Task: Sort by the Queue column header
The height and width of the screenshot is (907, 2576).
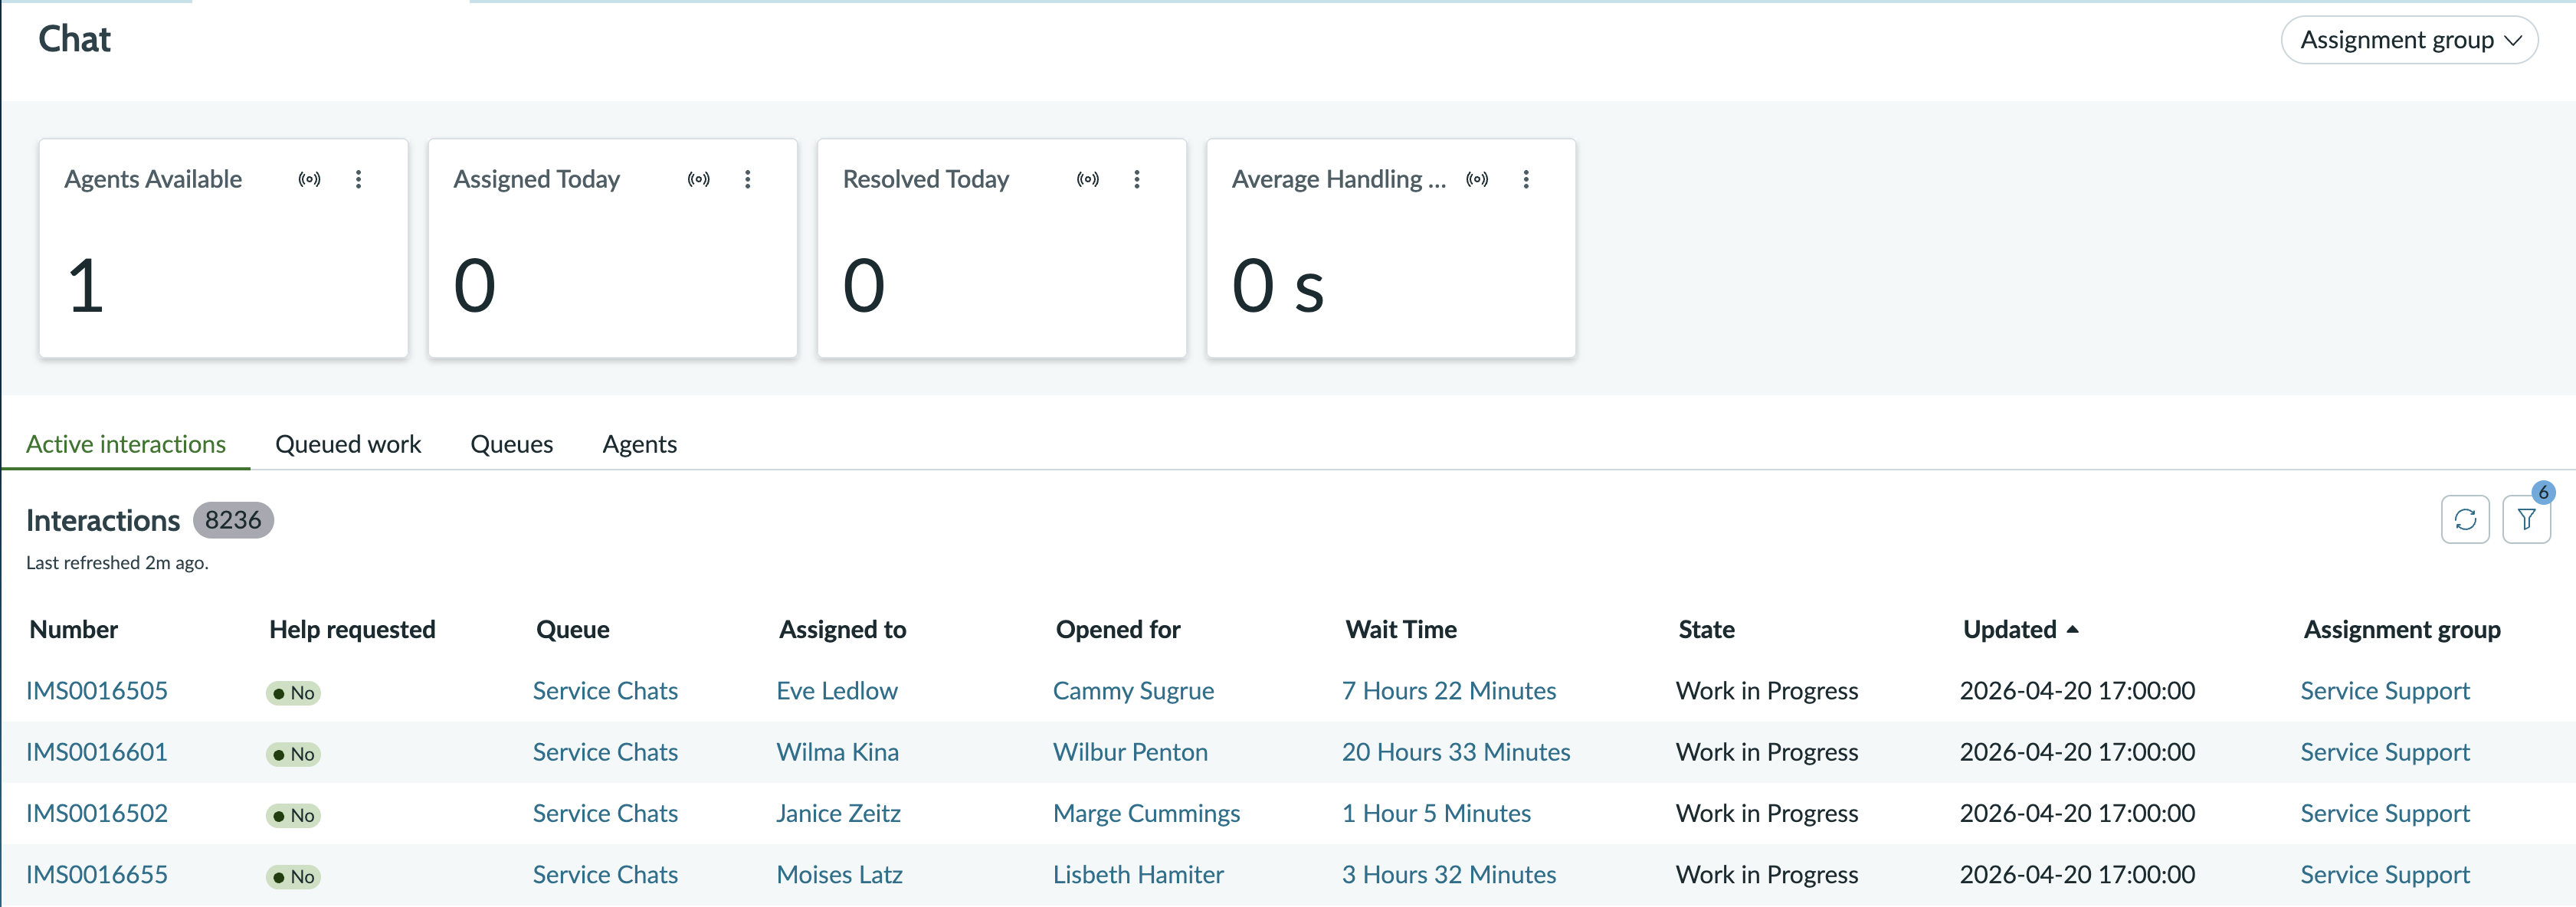Action: 573,629
